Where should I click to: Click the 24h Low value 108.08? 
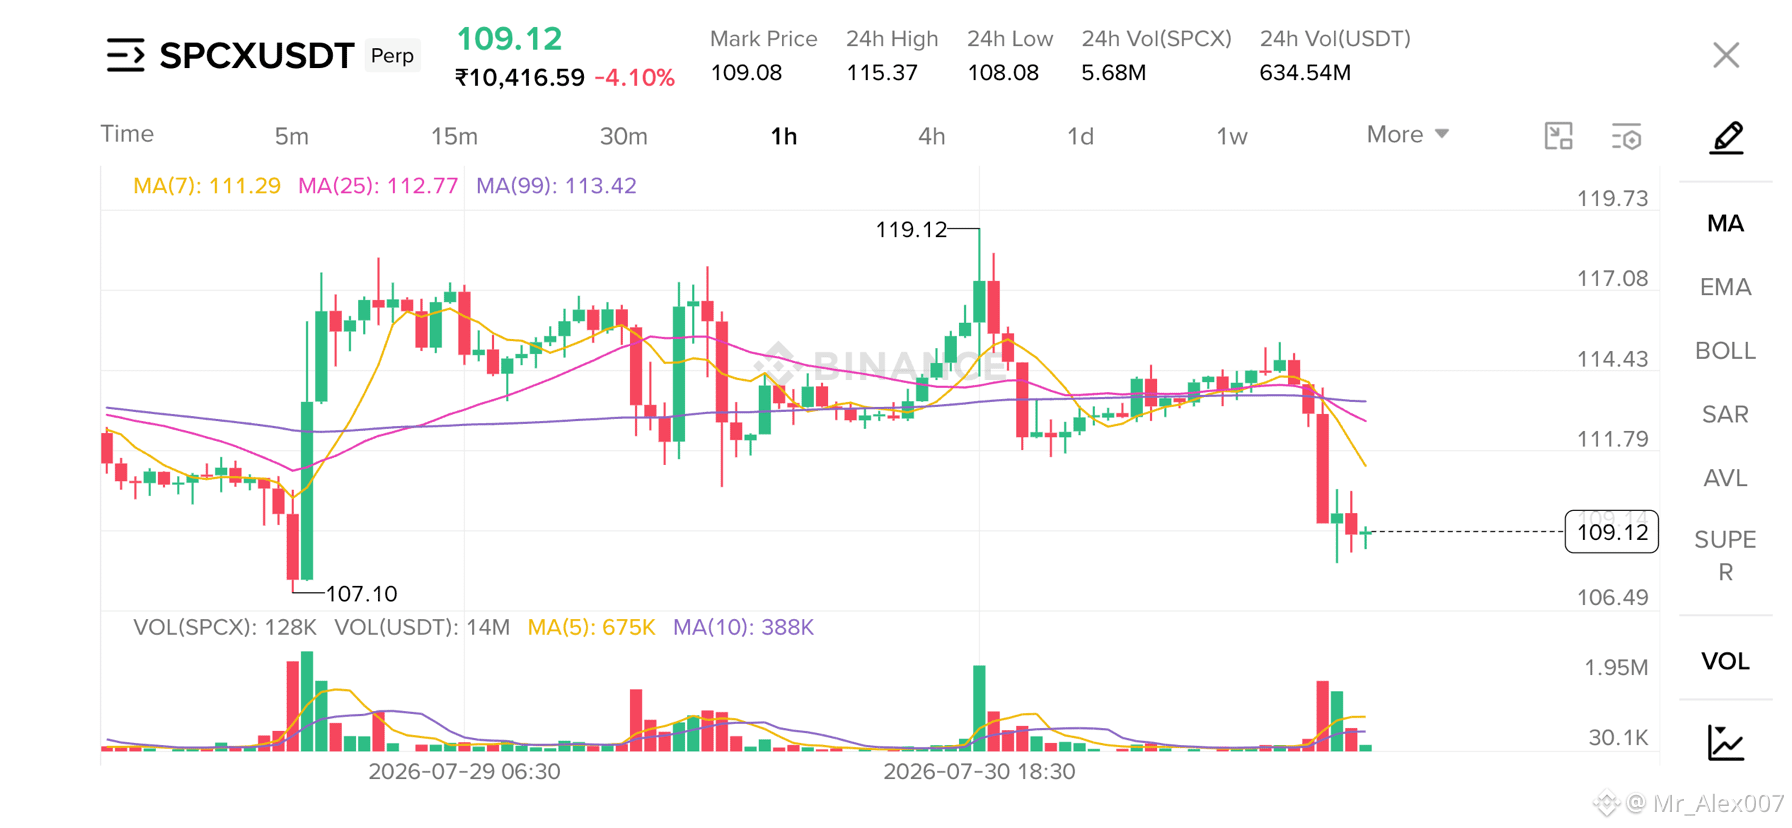[x=1003, y=73]
